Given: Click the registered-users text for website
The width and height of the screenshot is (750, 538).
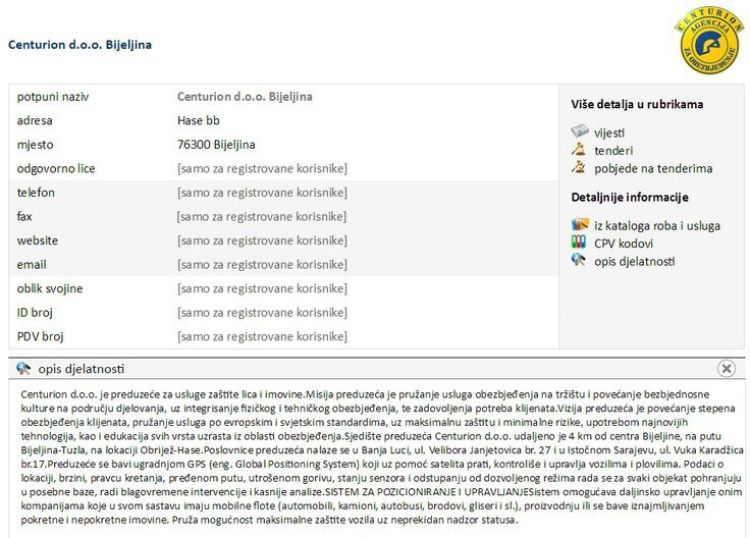Looking at the screenshot, I should coord(262,240).
